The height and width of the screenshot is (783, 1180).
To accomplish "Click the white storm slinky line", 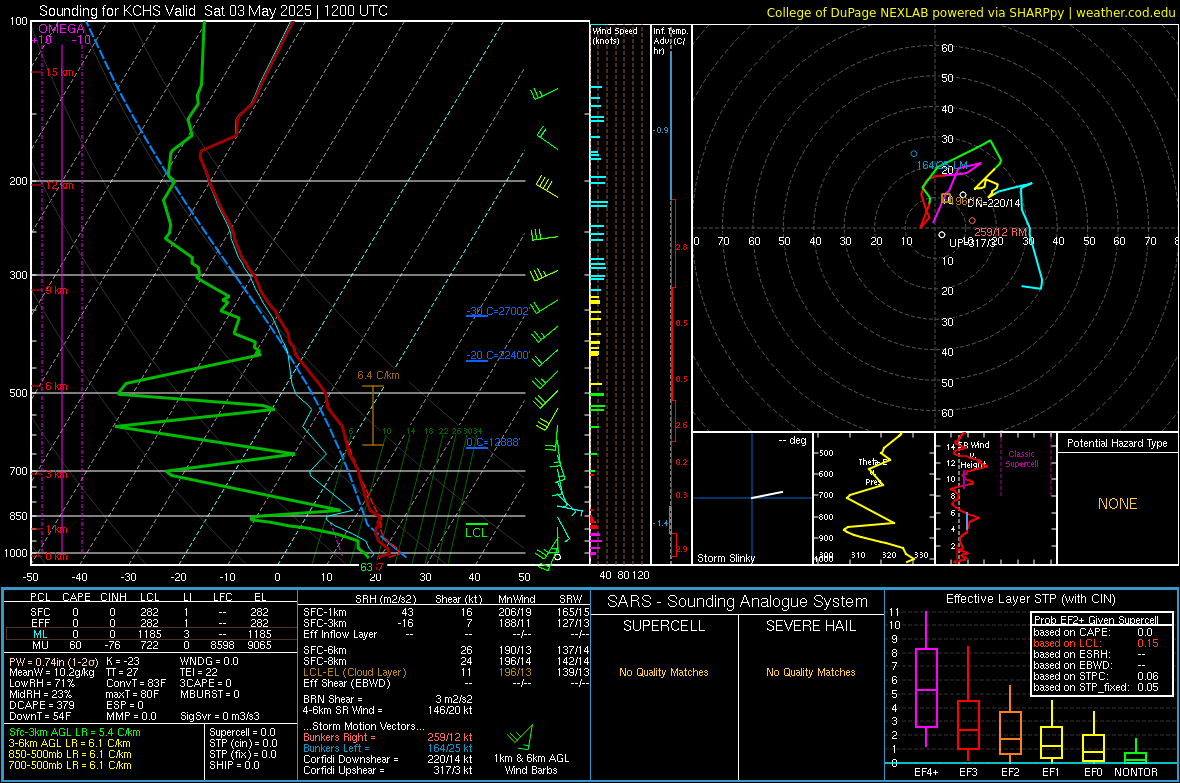I will point(767,495).
